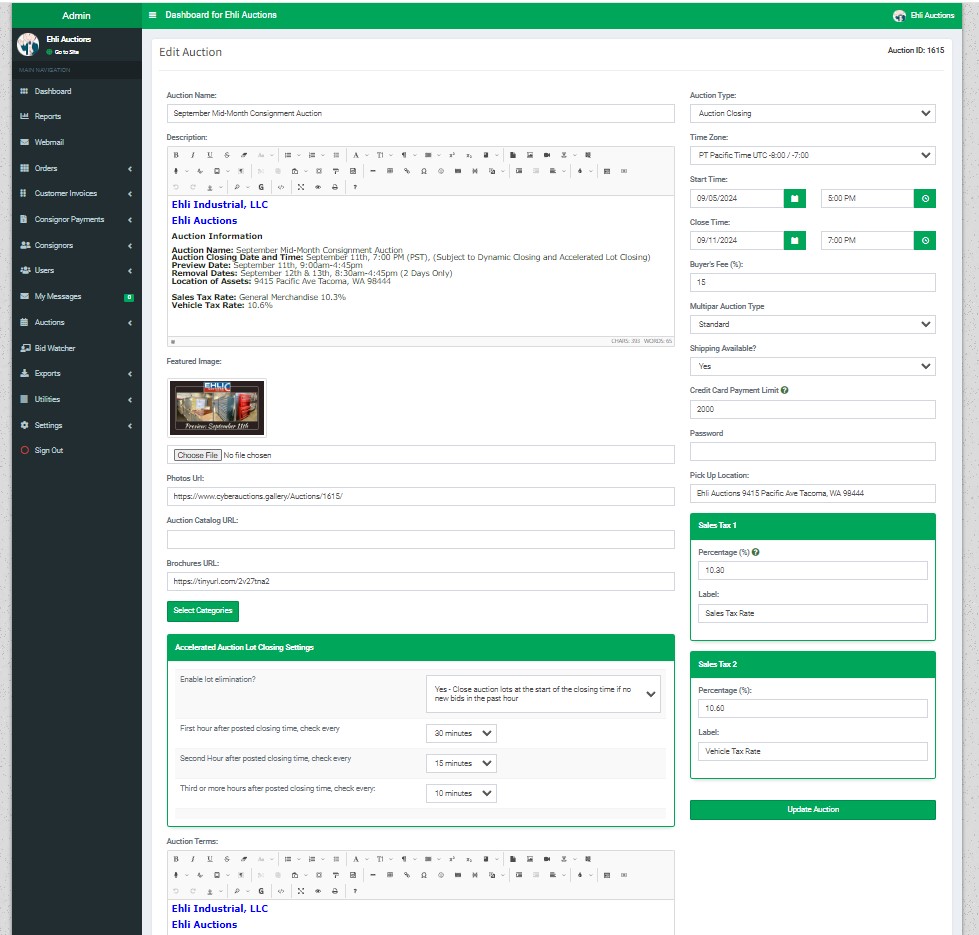Click the Choose File button
The height and width of the screenshot is (935, 979).
point(197,455)
